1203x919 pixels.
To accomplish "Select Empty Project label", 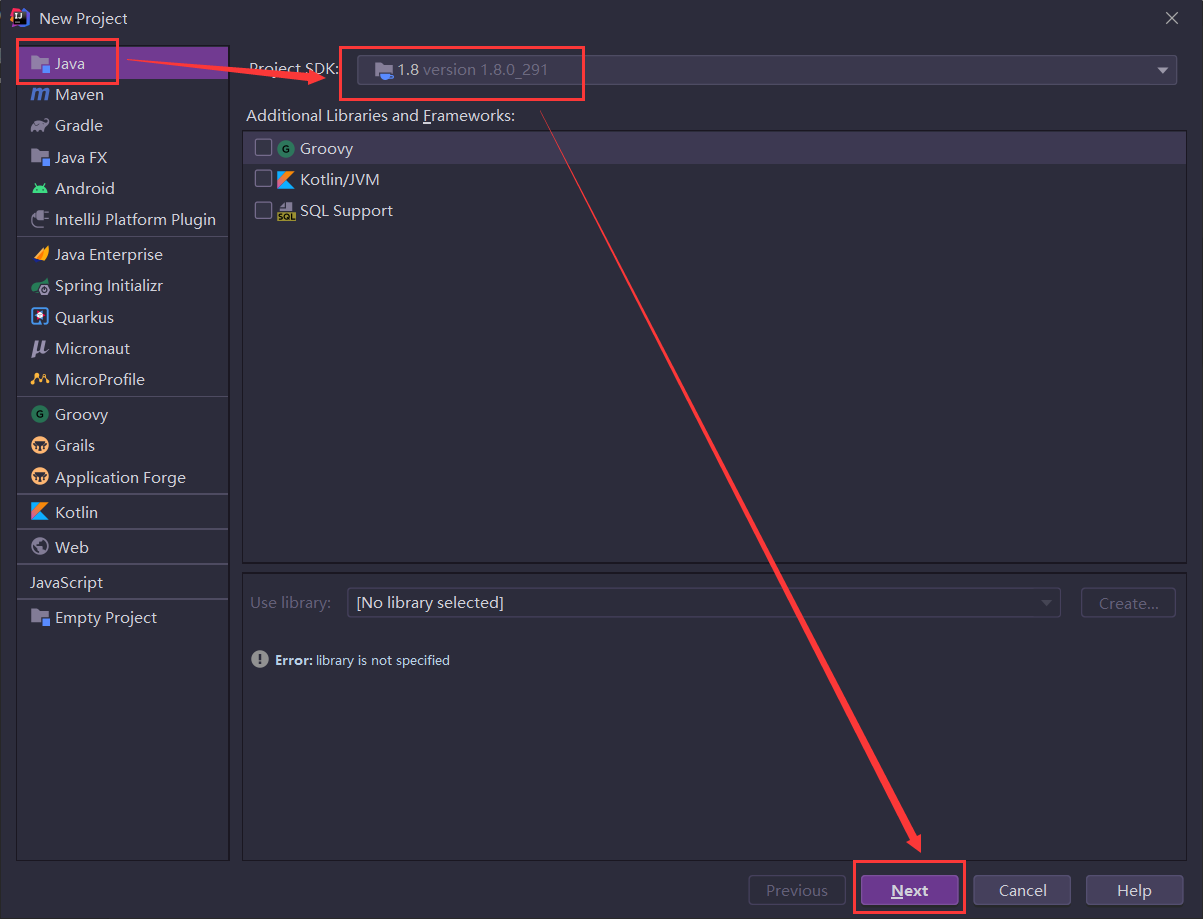I will [x=106, y=617].
